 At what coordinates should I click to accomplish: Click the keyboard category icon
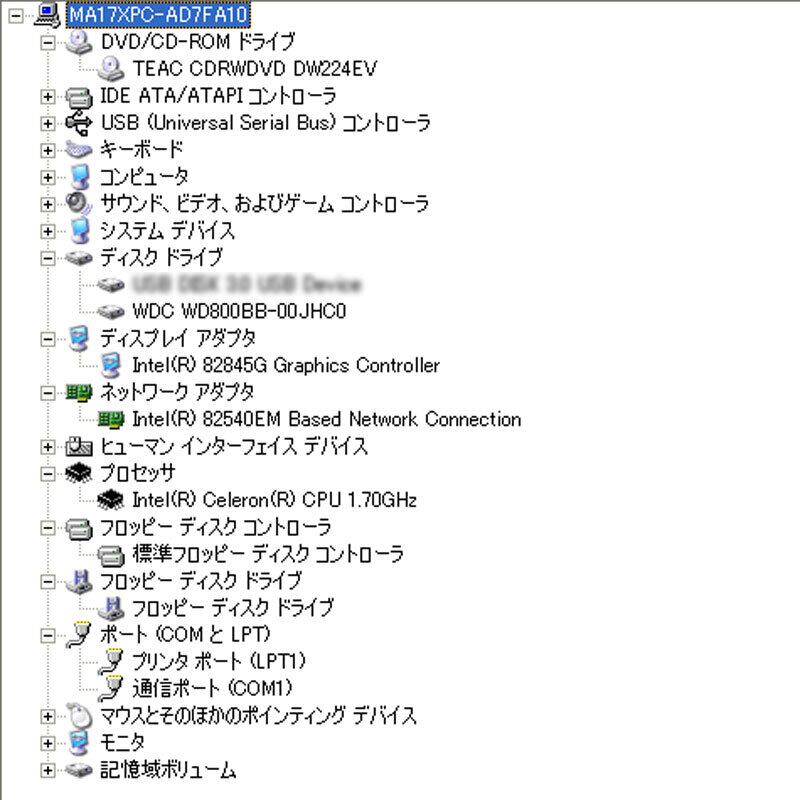[79, 149]
